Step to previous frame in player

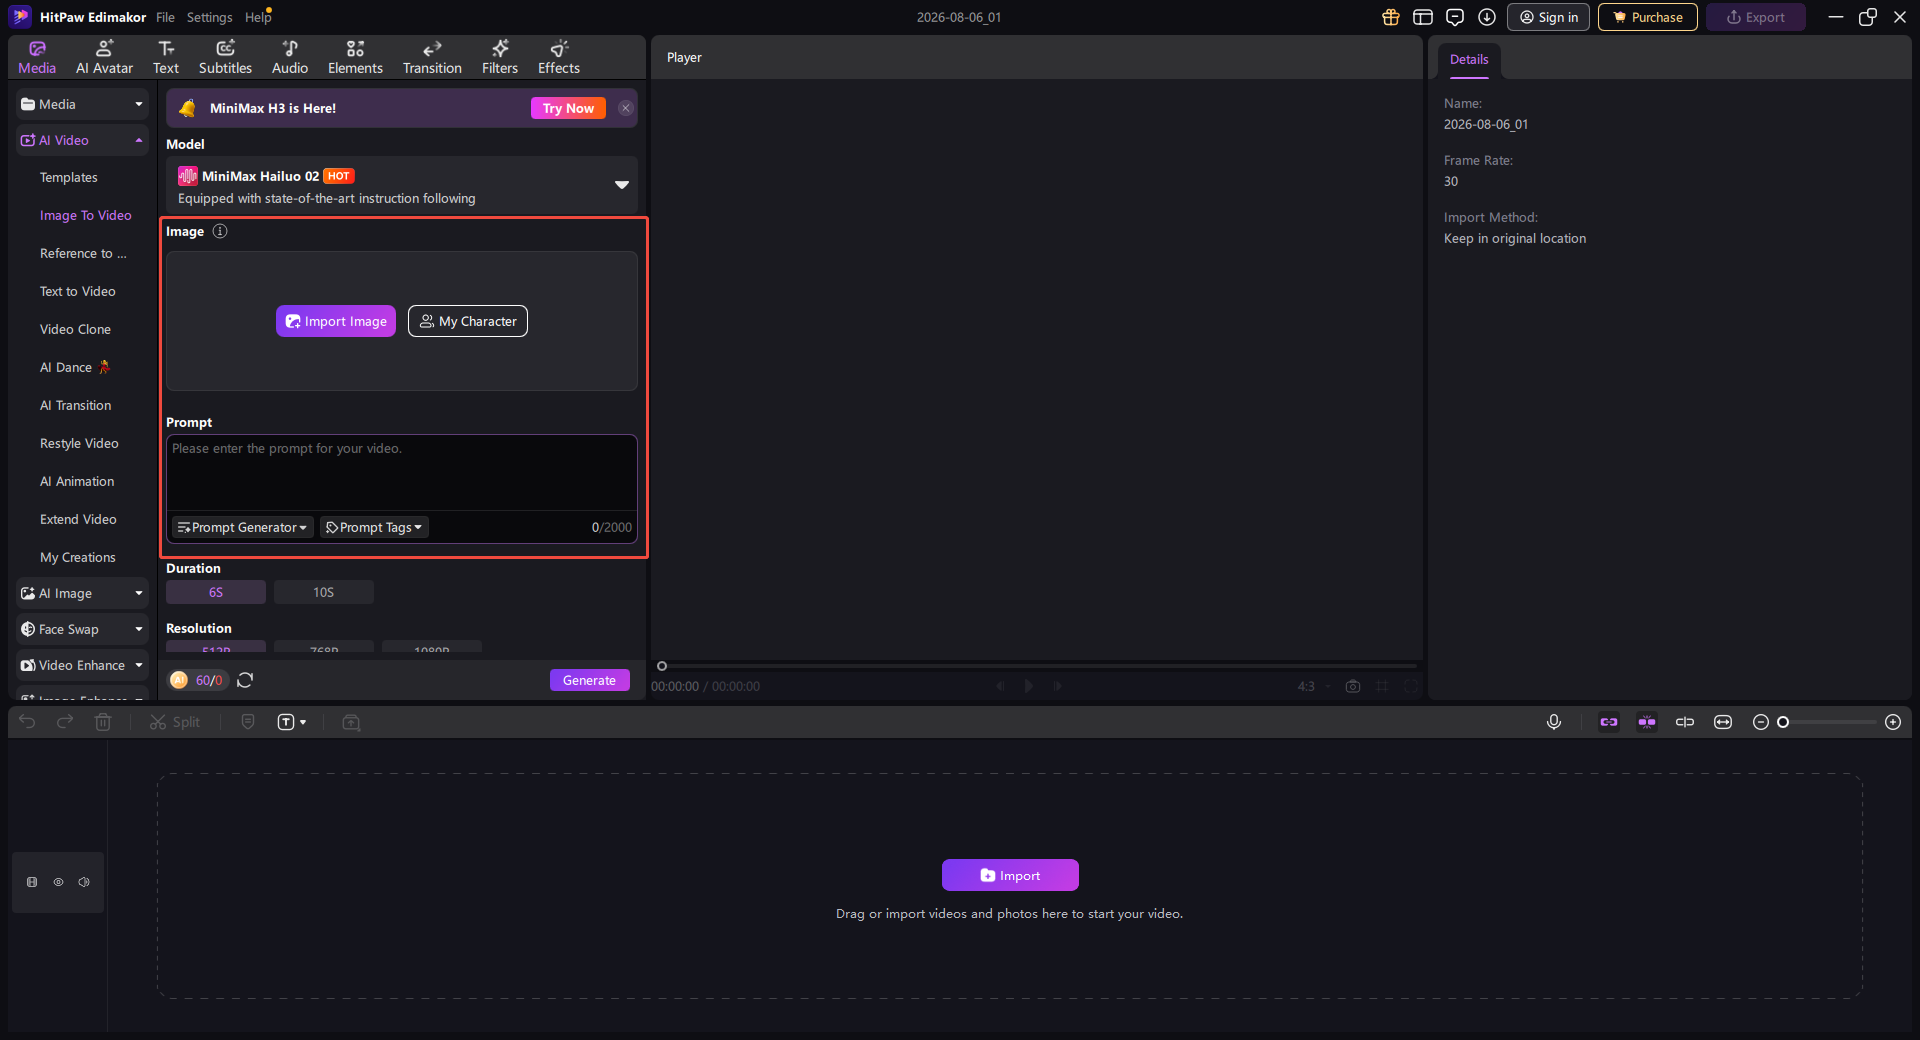tap(1000, 686)
